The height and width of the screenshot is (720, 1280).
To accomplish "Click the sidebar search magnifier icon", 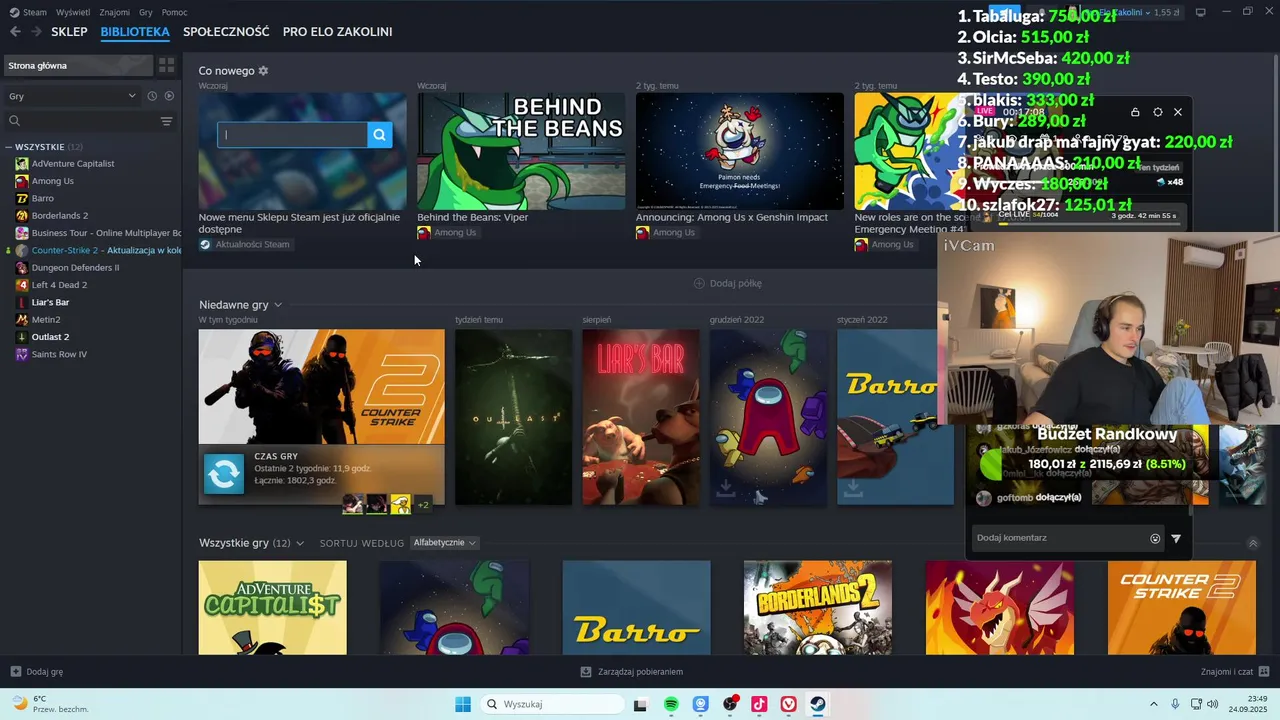I will coord(14,121).
